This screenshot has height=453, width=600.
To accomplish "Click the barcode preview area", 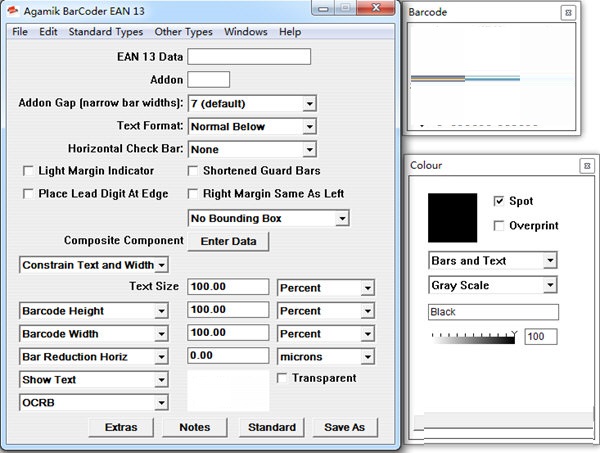I will [x=491, y=77].
